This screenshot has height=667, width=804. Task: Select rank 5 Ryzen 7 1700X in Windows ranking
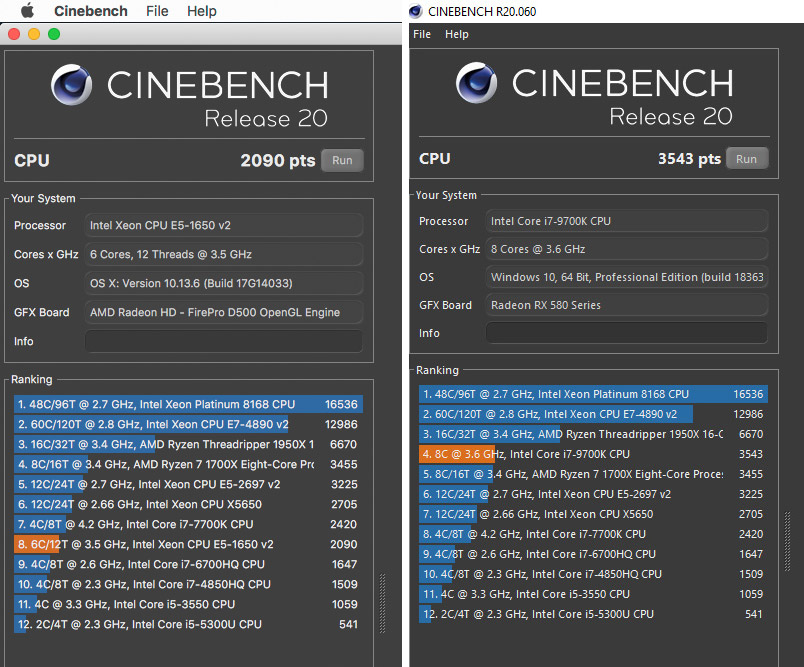pyautogui.click(x=593, y=474)
